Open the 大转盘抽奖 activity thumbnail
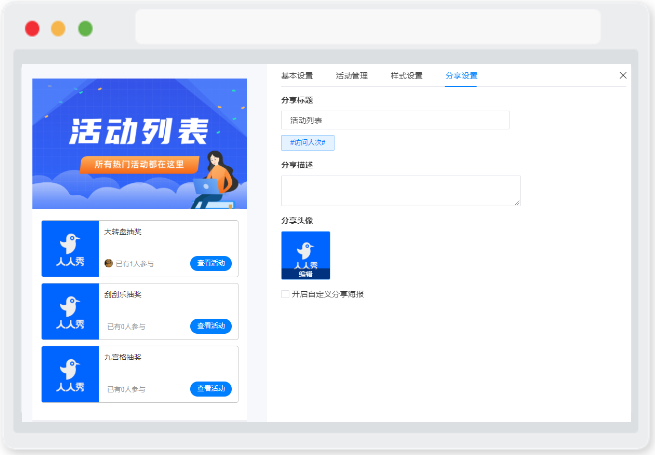Image resolution: width=655 pixels, height=455 pixels. click(x=70, y=249)
